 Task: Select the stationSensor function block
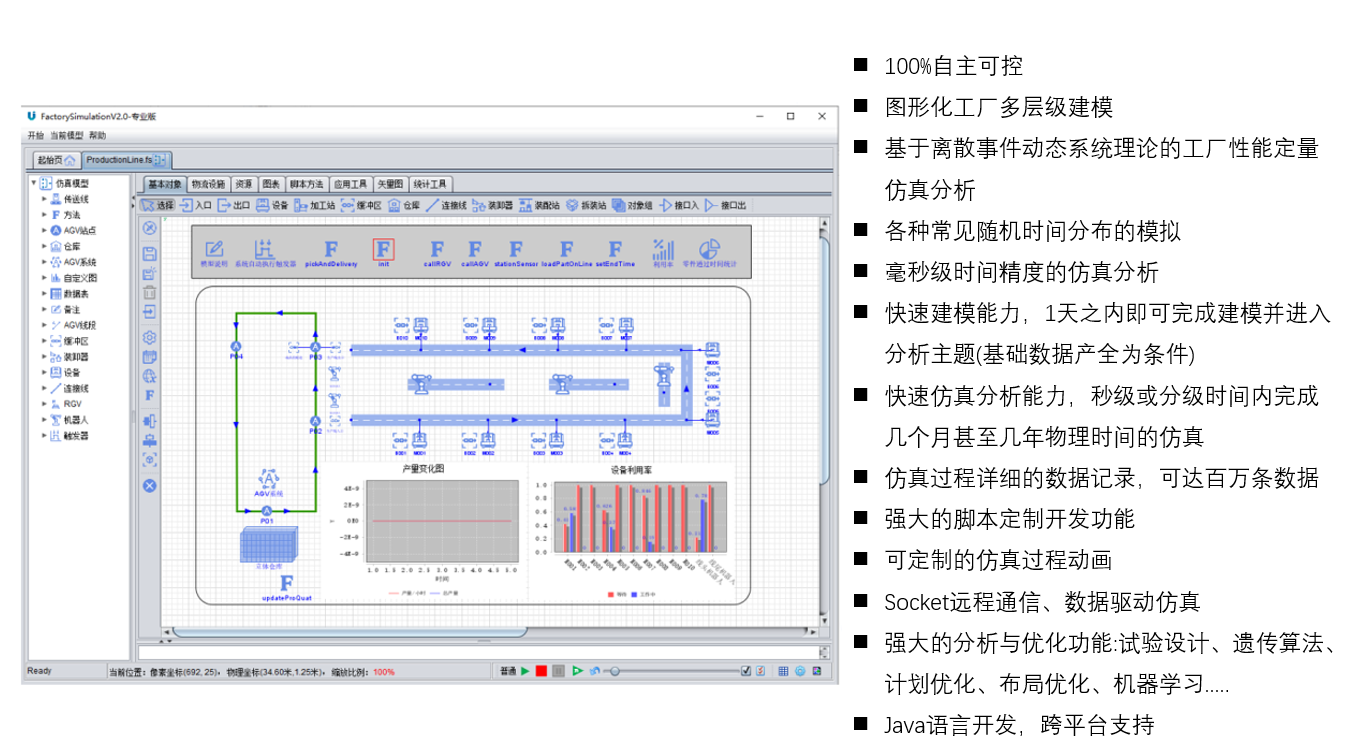coord(516,253)
